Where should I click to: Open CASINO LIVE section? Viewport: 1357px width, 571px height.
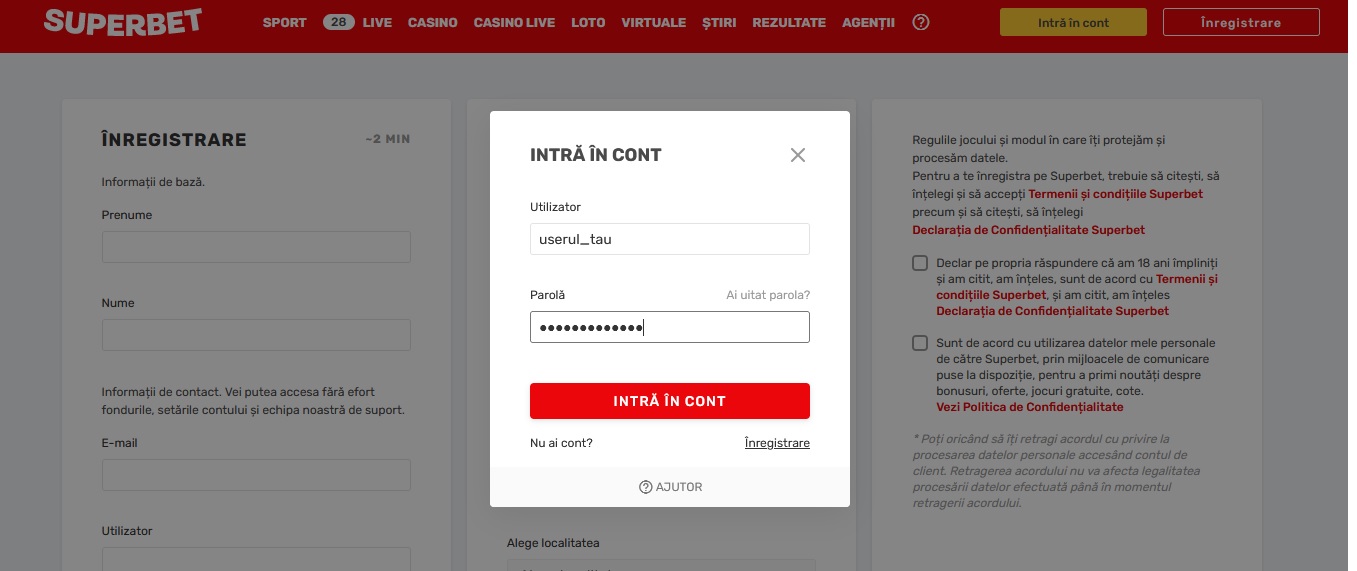[514, 22]
